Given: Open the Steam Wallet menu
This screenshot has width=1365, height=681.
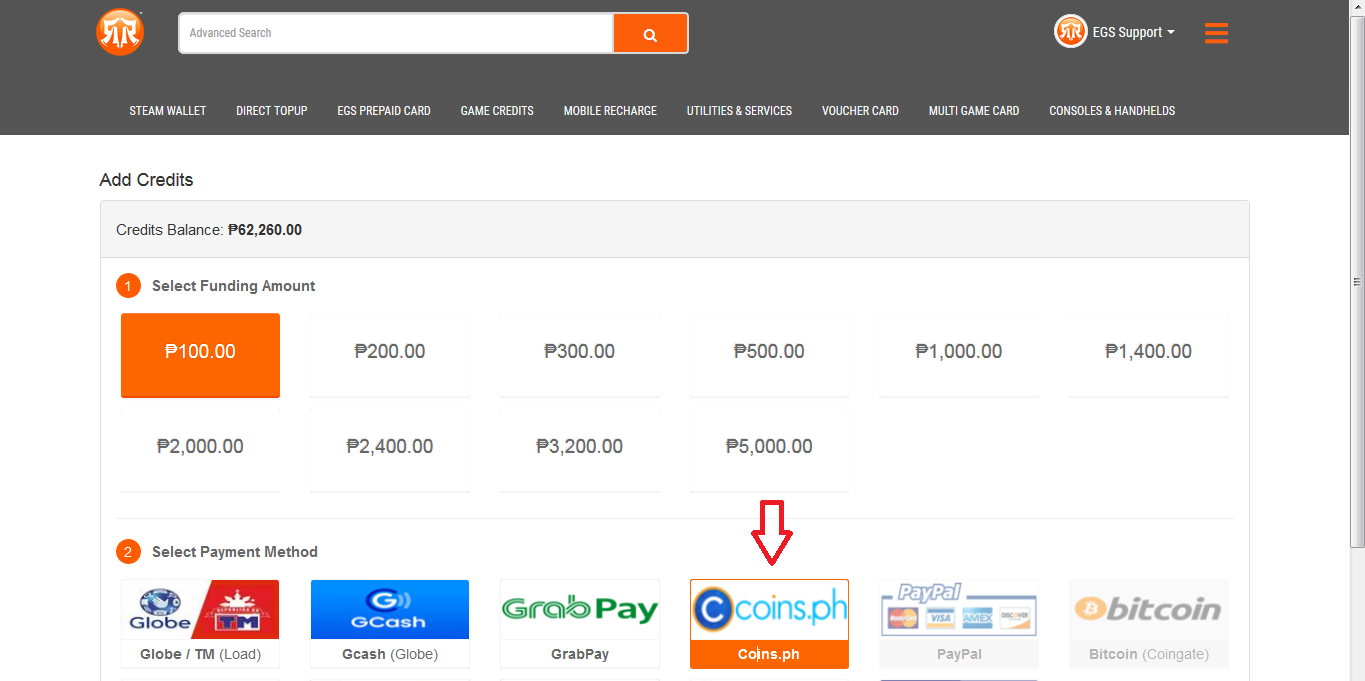Looking at the screenshot, I should point(168,111).
